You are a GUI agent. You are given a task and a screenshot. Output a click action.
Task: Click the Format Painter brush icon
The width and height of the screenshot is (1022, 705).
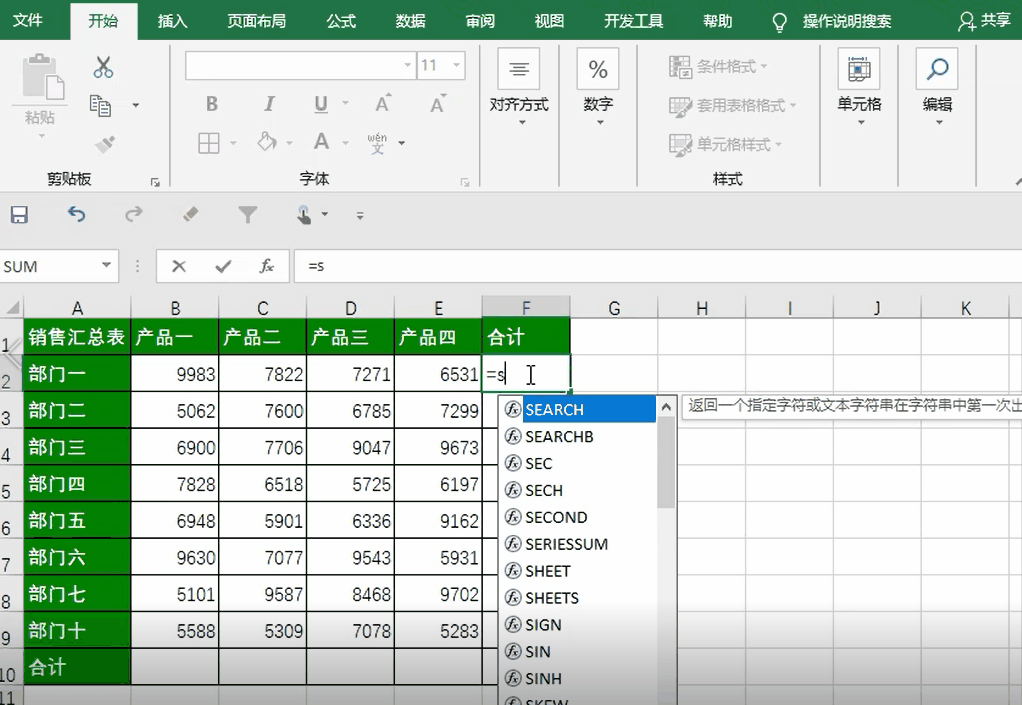103,144
